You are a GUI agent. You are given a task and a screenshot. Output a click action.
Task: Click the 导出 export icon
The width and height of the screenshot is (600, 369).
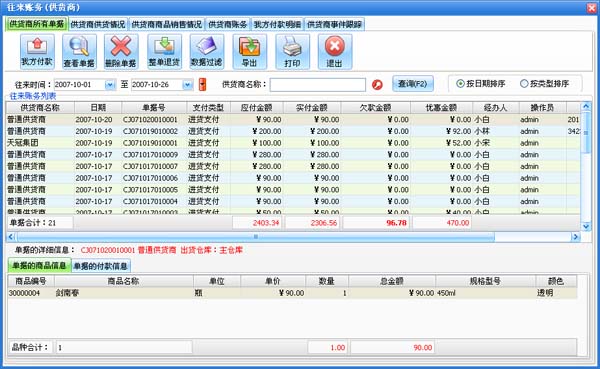(x=249, y=52)
